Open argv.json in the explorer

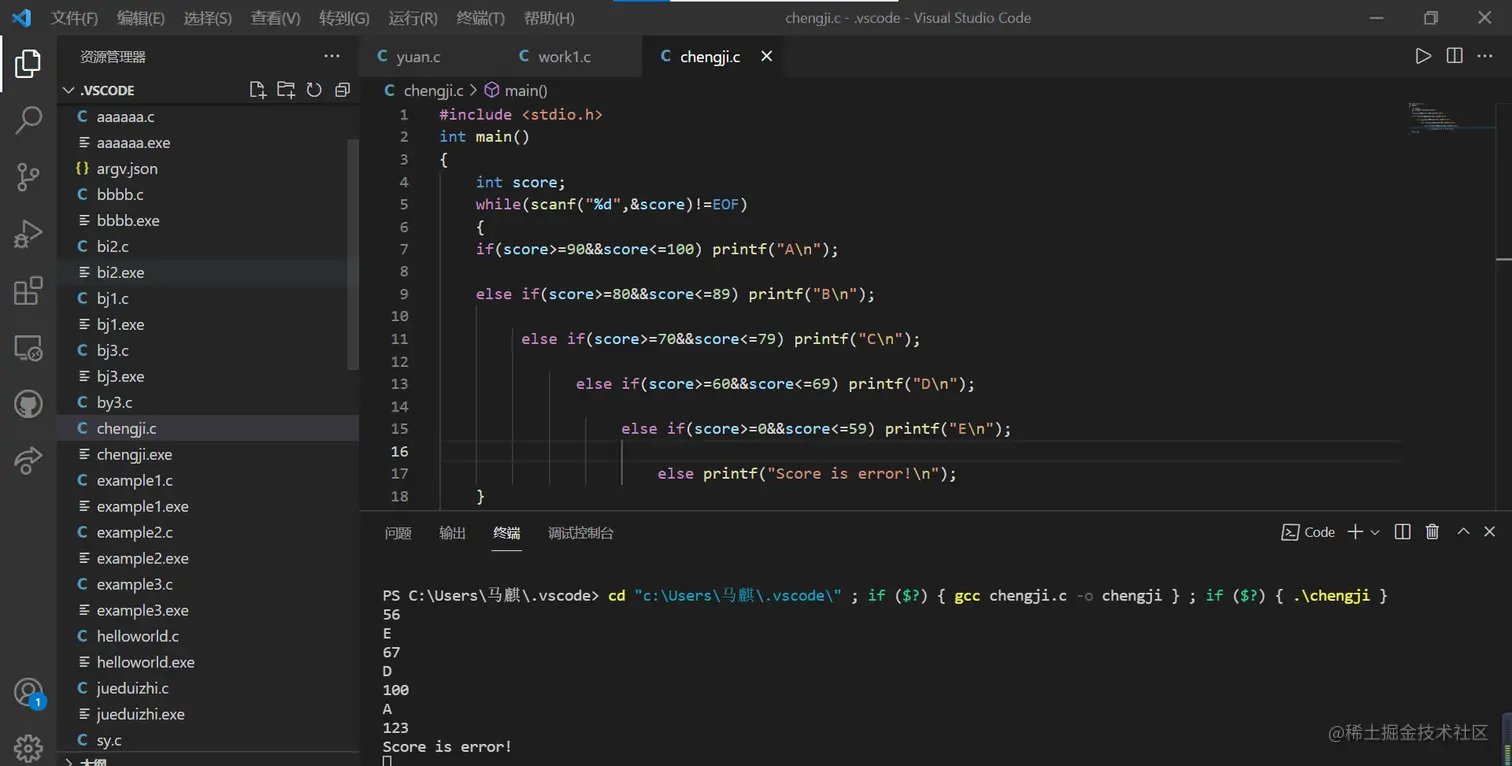(208, 169)
